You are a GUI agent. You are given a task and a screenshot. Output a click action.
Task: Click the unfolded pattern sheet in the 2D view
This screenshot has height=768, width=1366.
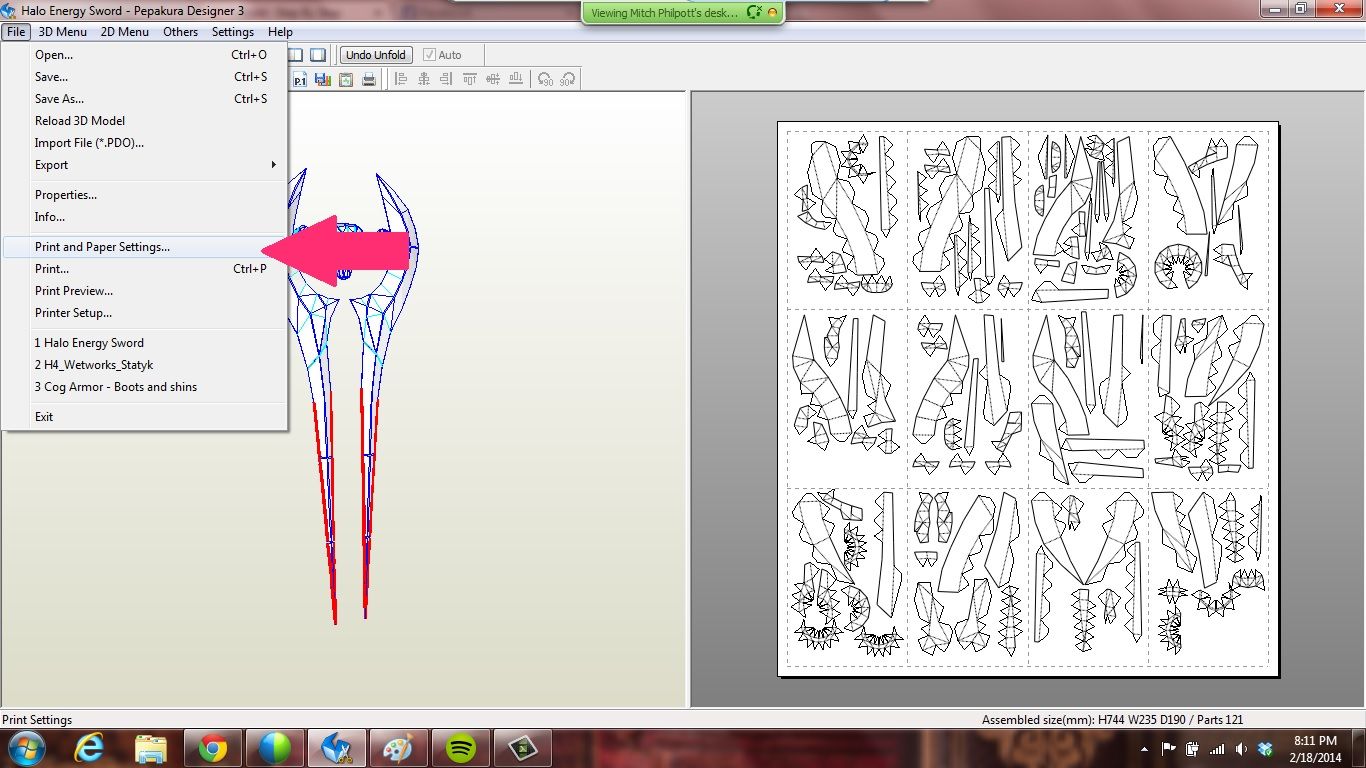pyautogui.click(x=1028, y=398)
